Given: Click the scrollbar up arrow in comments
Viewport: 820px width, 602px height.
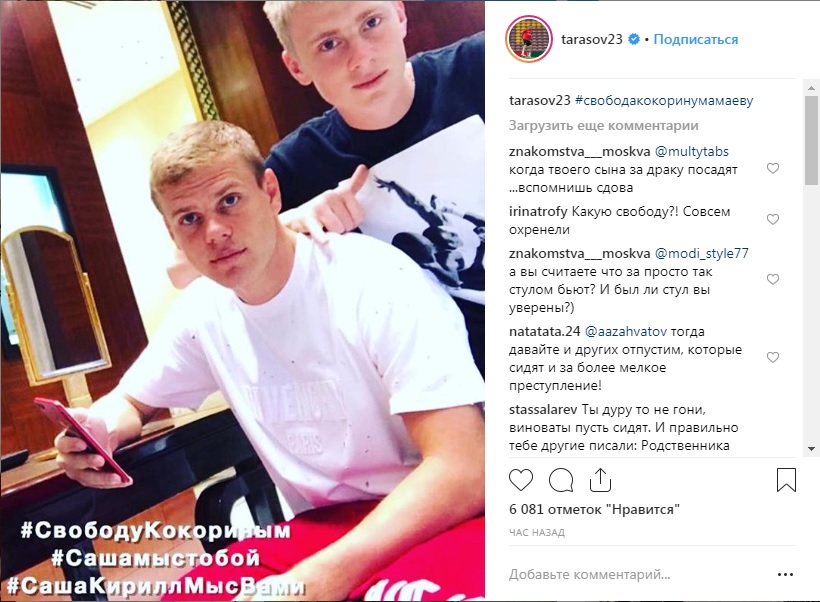Looking at the screenshot, I should (811, 88).
